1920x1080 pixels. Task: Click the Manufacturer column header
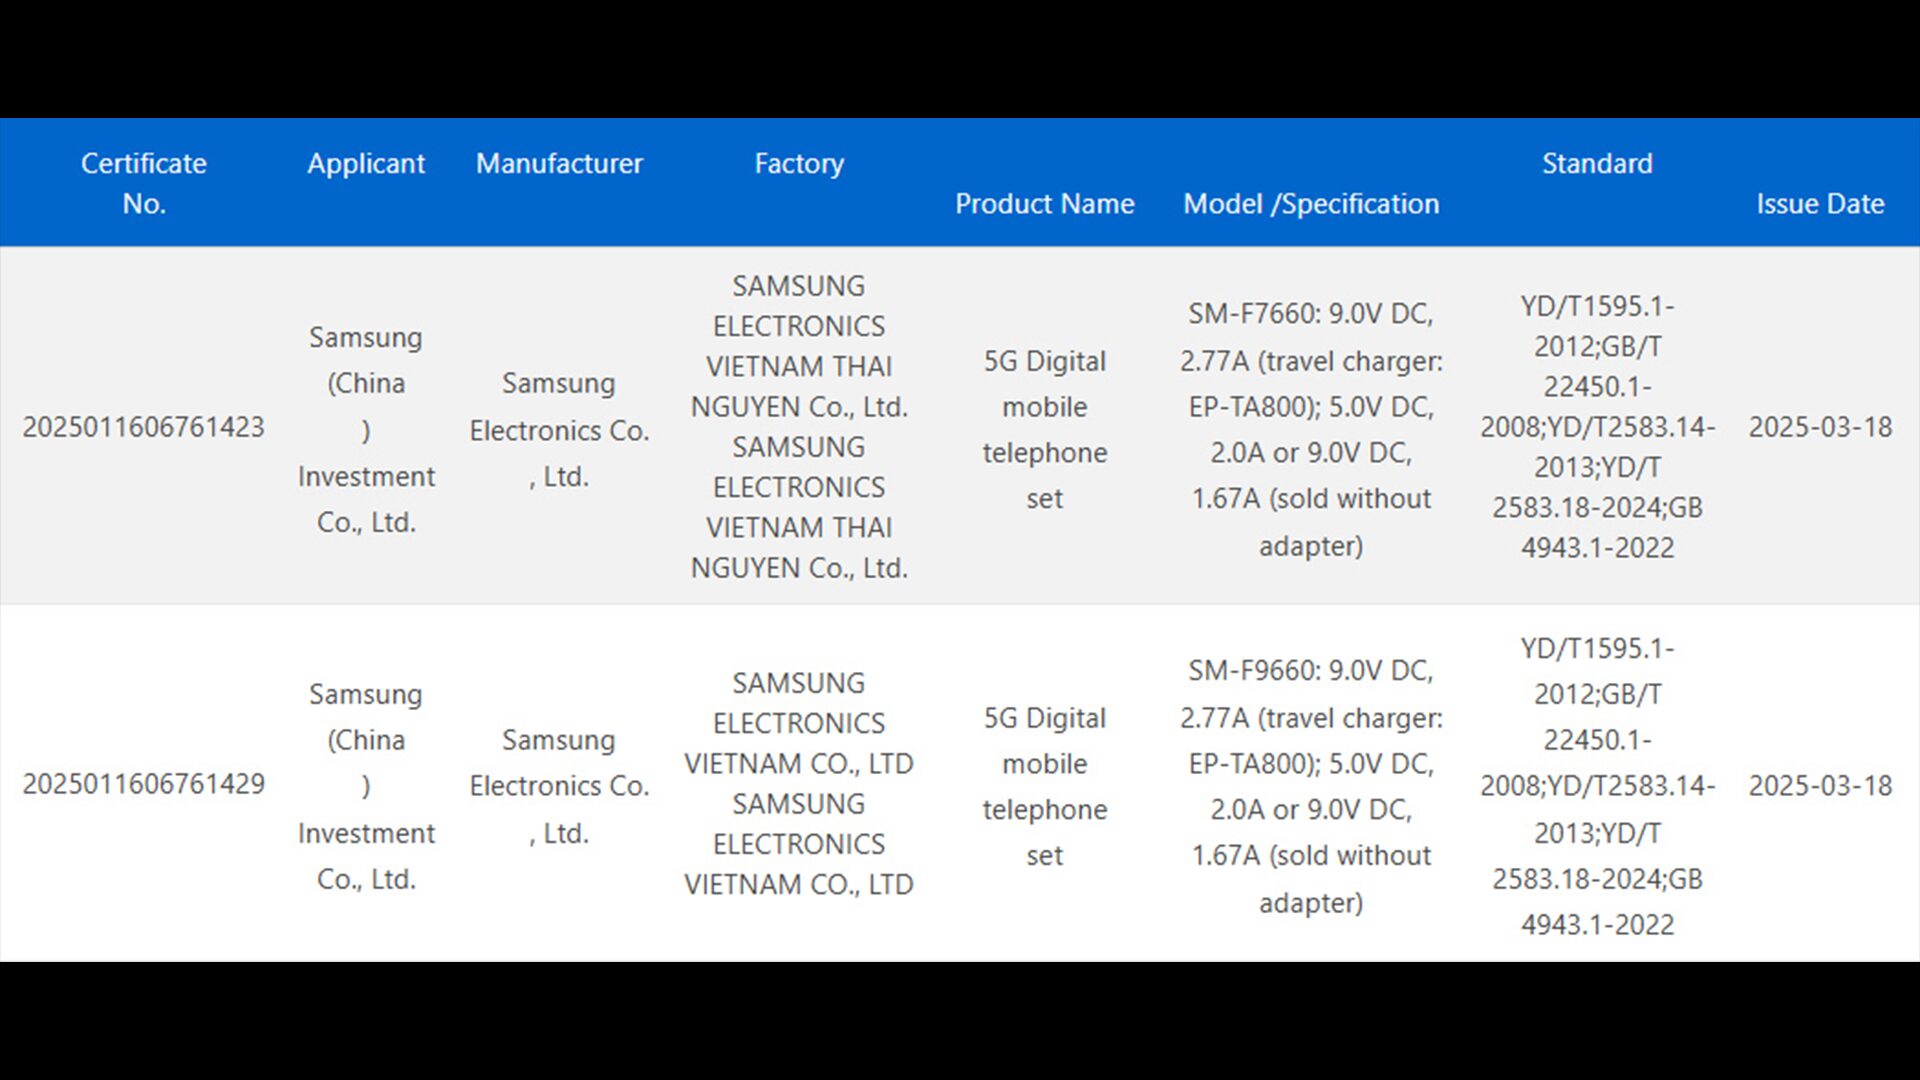point(559,163)
